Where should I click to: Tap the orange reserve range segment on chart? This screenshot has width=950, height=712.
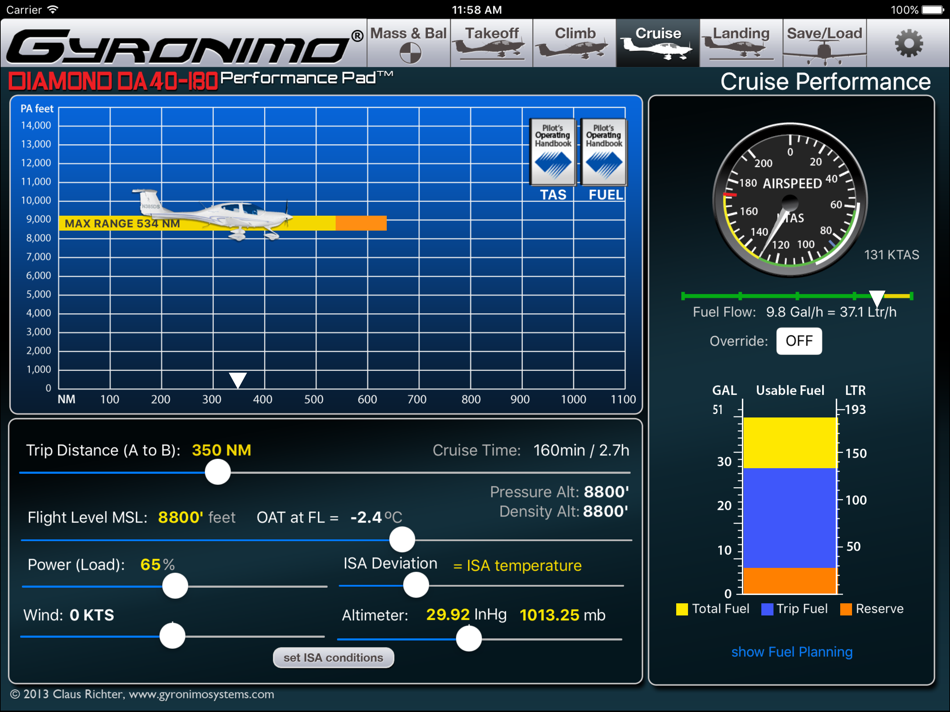tap(361, 223)
